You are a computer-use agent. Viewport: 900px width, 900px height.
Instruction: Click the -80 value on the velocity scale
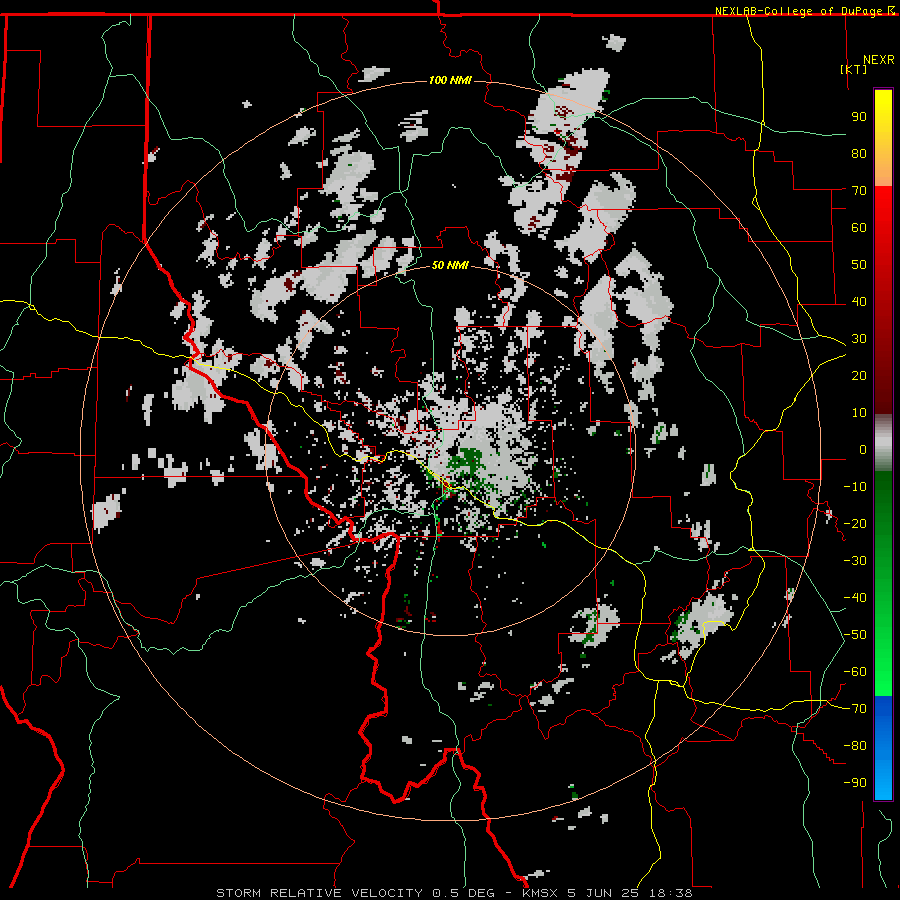point(855,746)
